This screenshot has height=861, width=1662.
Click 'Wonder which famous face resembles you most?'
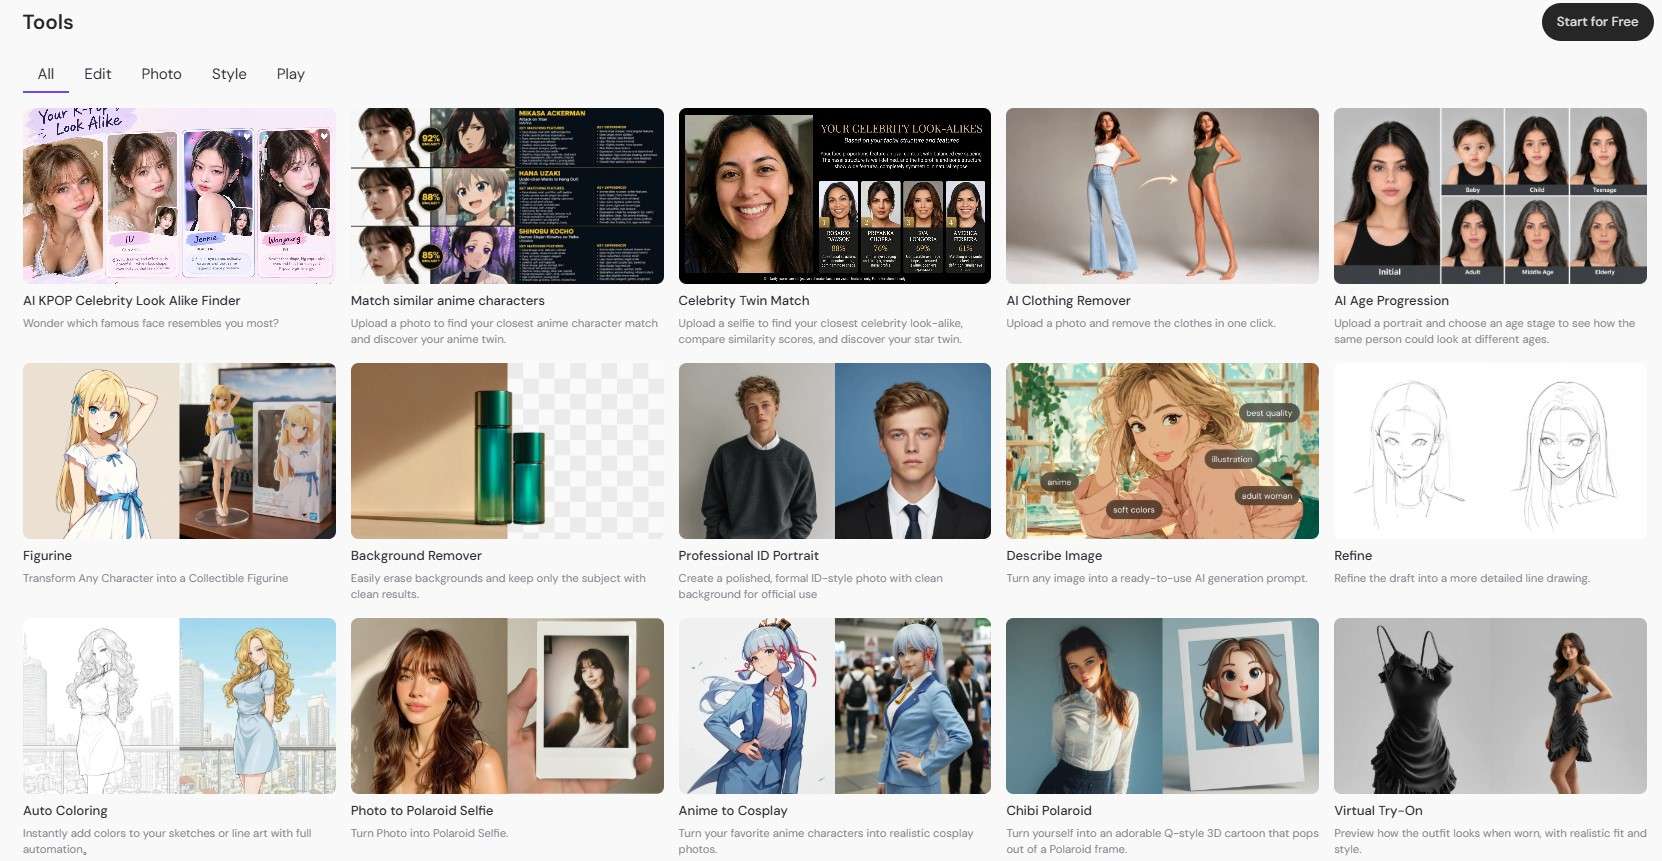(x=151, y=324)
